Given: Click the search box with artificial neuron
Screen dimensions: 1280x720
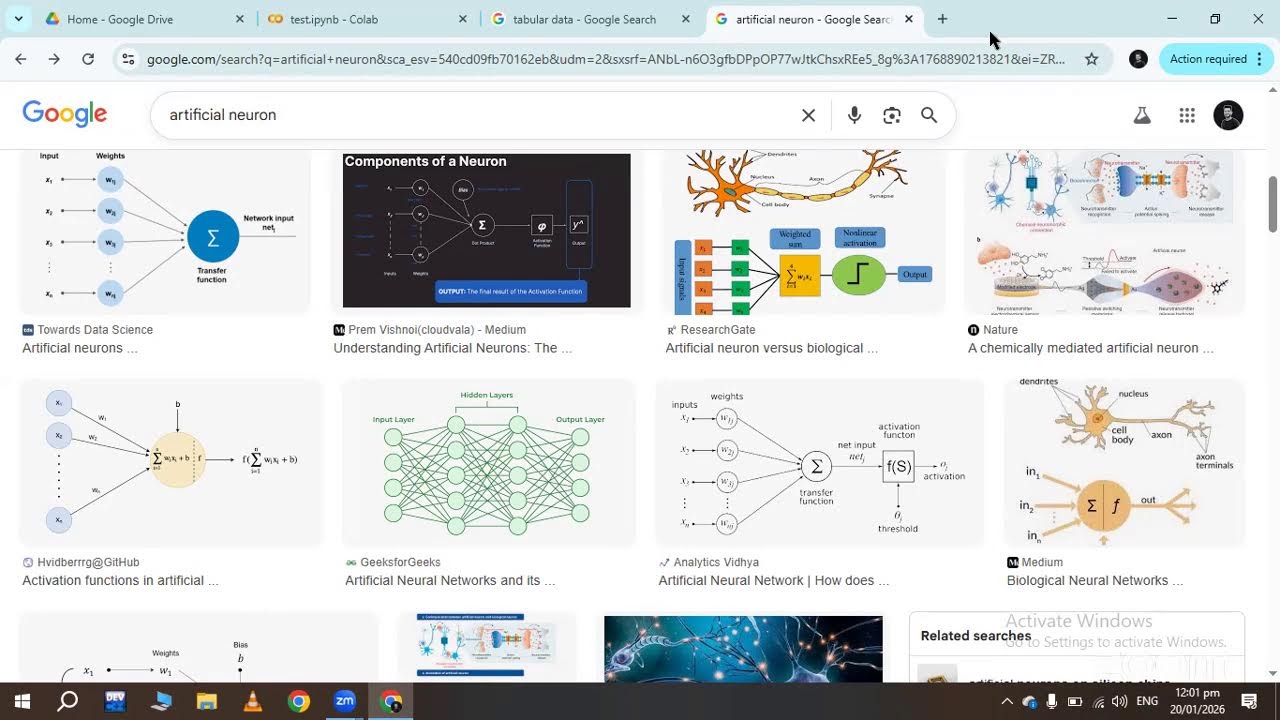Looking at the screenshot, I should (480, 115).
